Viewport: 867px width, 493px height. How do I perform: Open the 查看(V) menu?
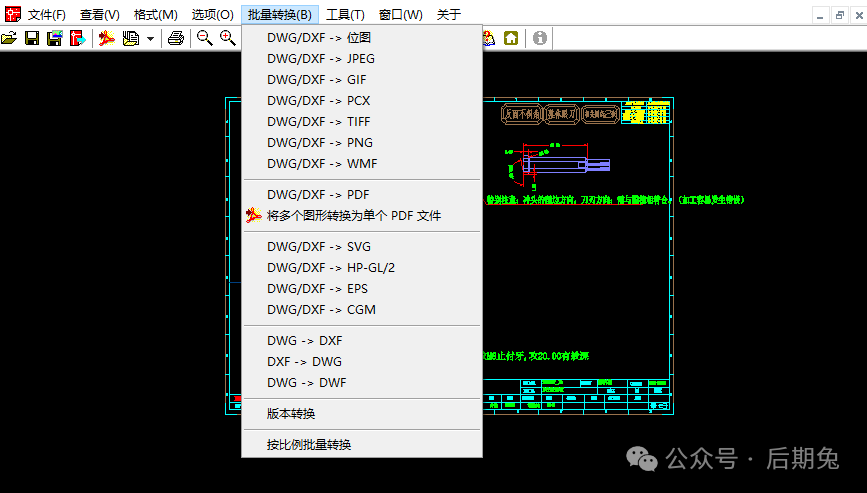(100, 15)
